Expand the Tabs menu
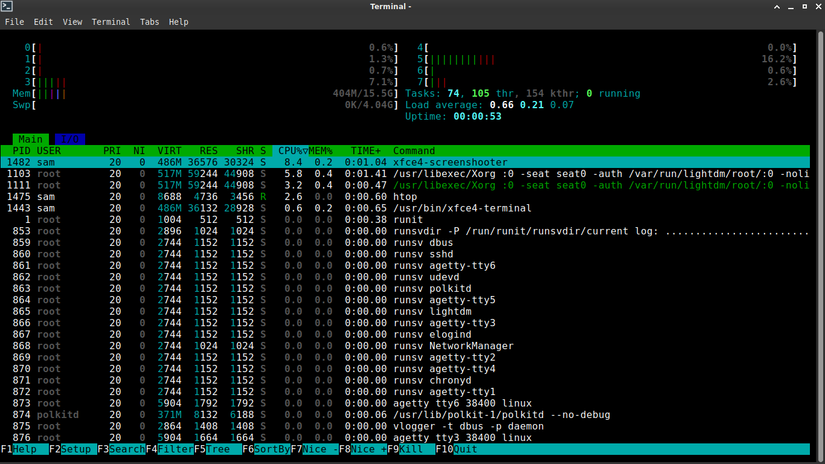 coord(149,21)
